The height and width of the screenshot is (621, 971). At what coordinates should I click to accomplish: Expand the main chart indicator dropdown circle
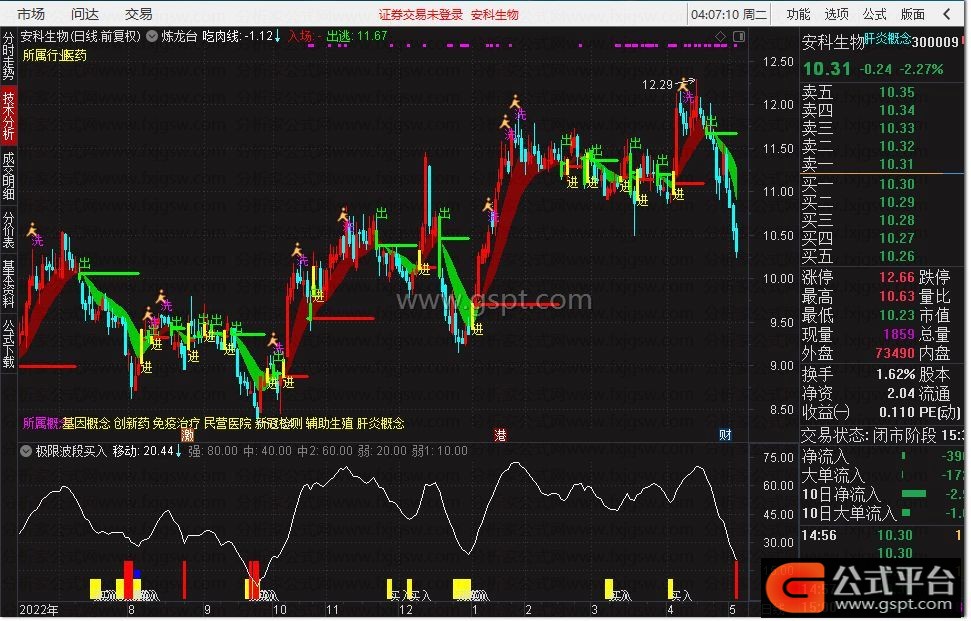[152, 37]
